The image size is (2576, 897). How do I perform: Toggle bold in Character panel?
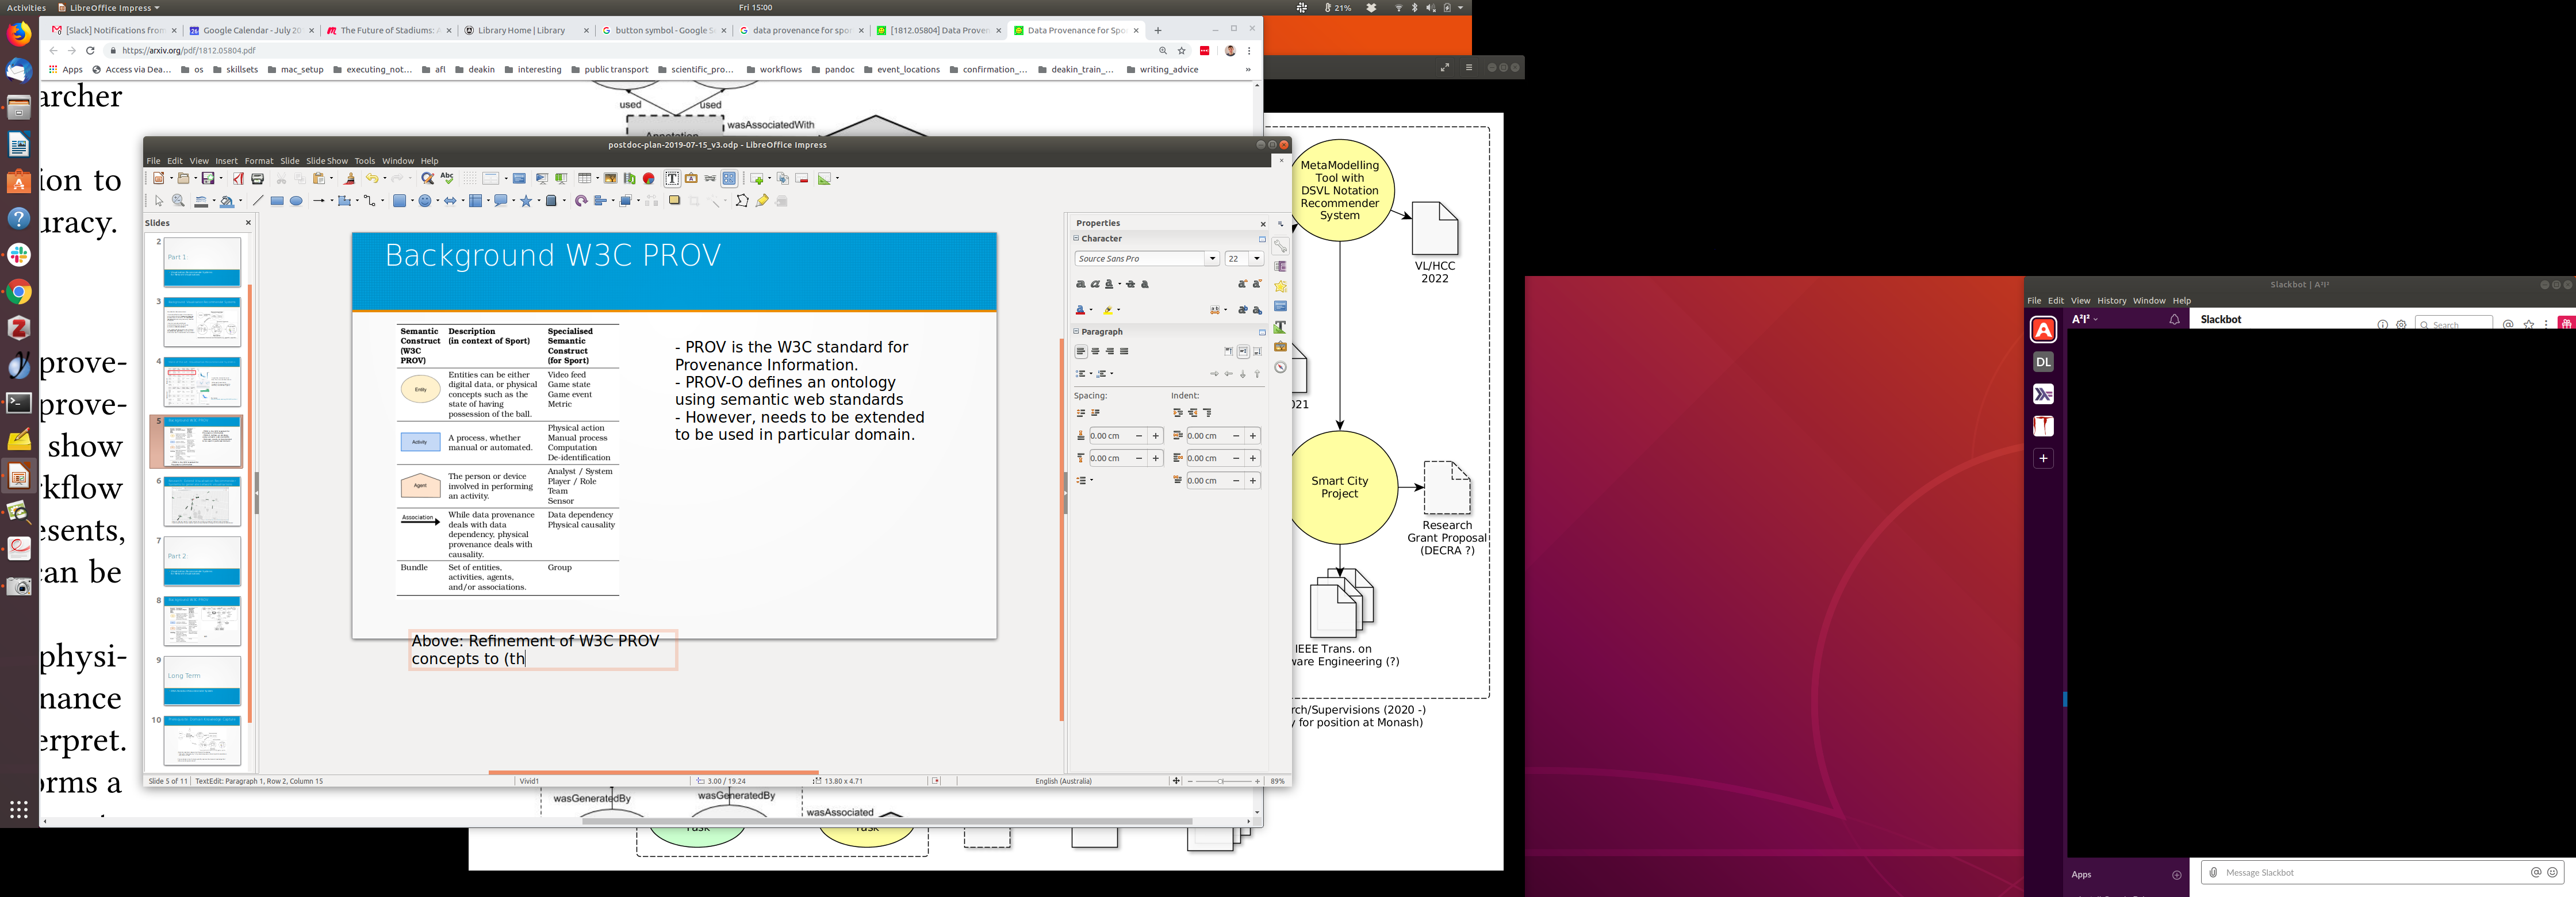[1081, 284]
